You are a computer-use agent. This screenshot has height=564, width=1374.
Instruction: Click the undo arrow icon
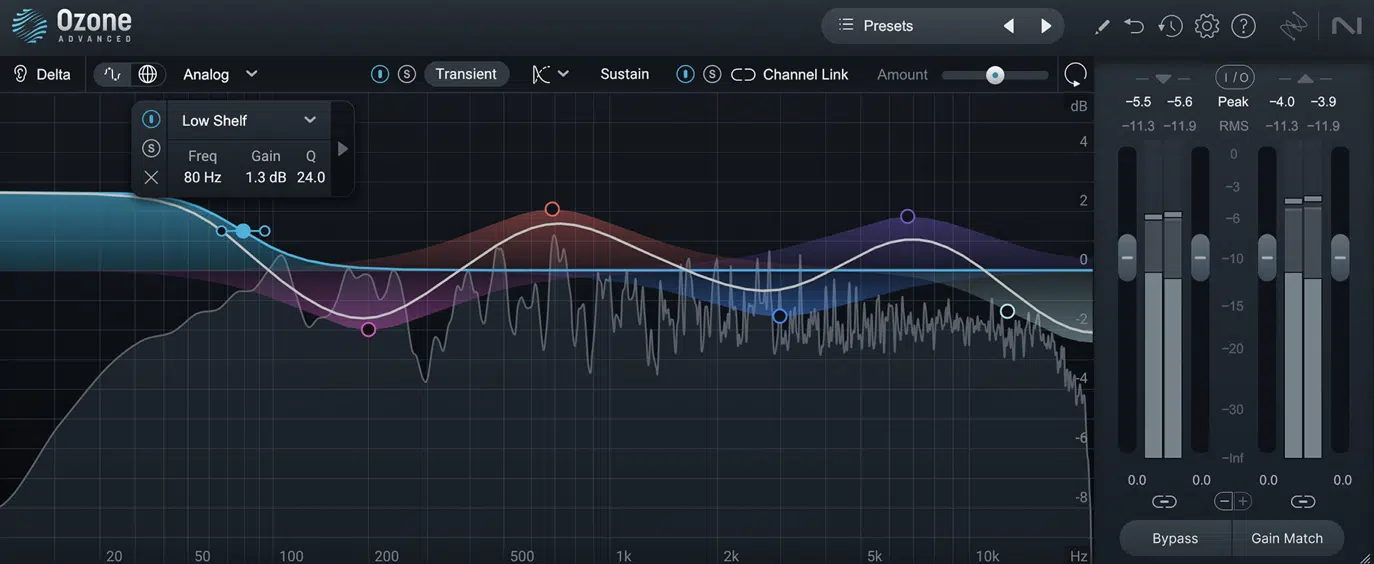(1134, 26)
